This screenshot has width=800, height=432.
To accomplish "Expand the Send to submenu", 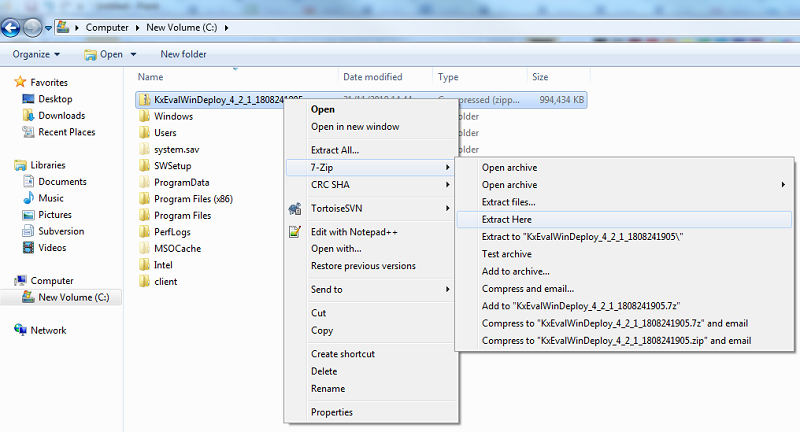I will click(x=371, y=289).
